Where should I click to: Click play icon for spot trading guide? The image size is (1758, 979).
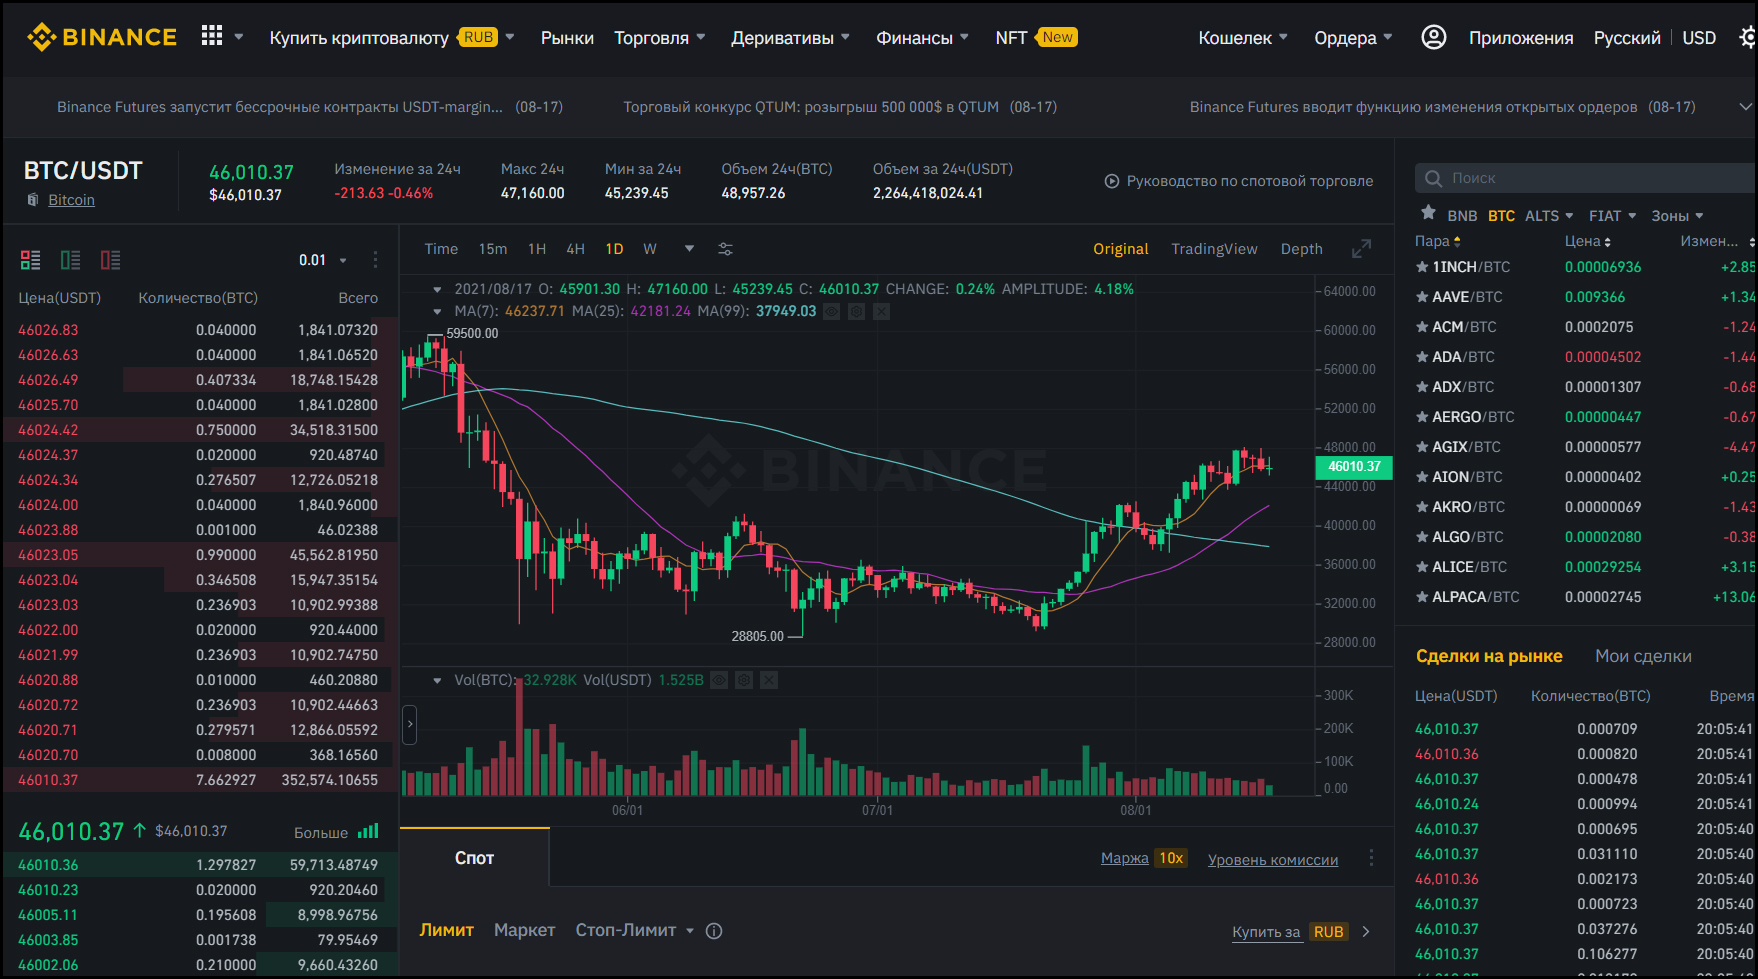(1111, 181)
